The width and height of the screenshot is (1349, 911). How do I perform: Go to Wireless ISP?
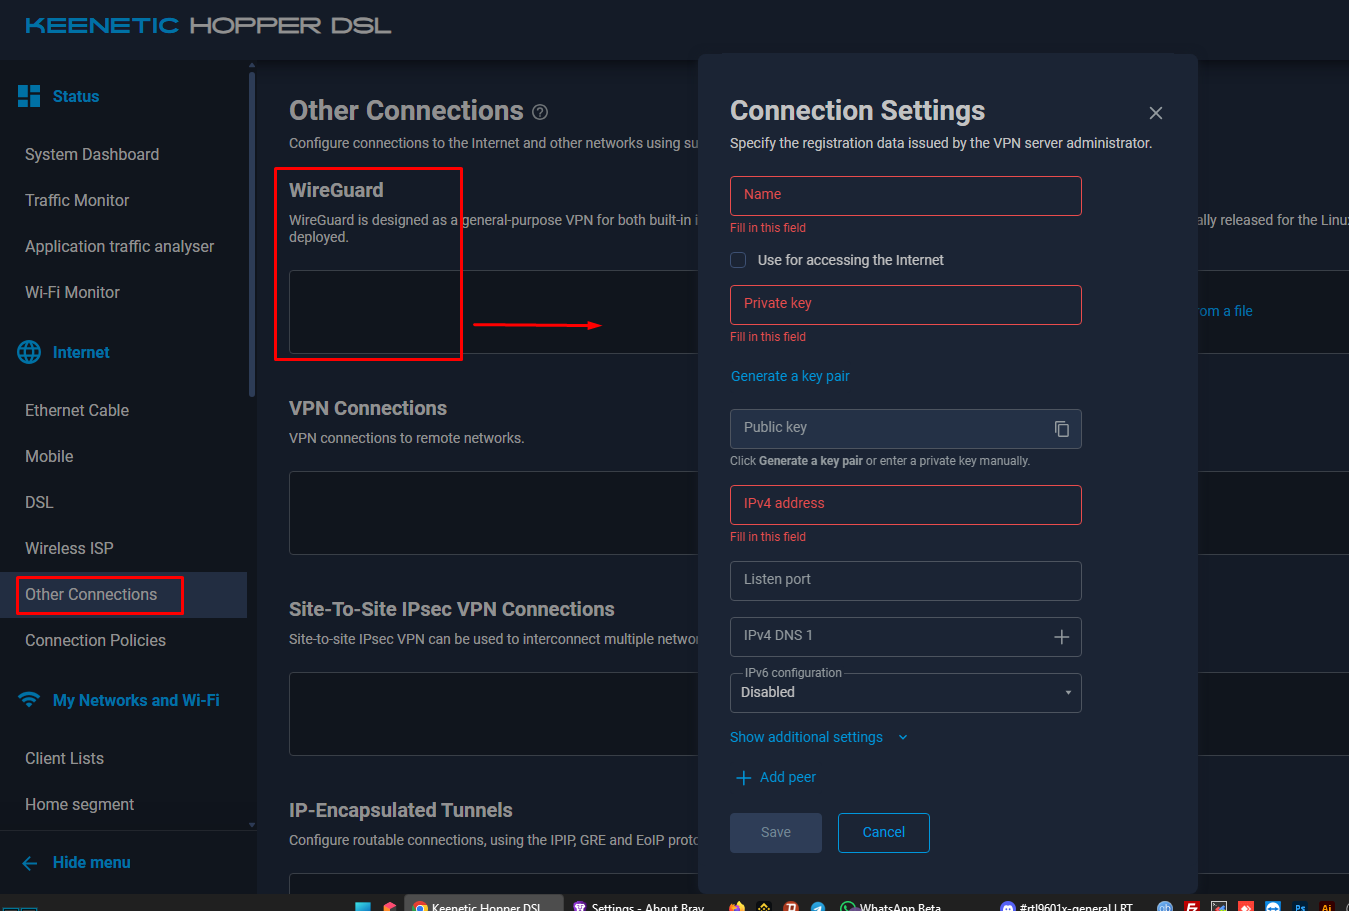[x=69, y=548]
